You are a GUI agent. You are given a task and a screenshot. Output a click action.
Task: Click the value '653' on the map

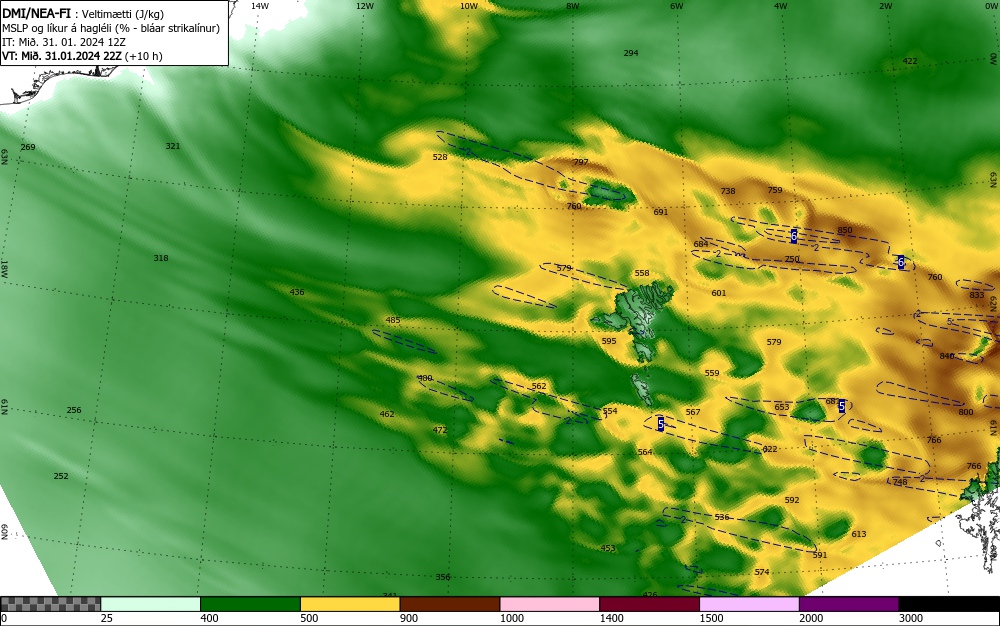pyautogui.click(x=782, y=407)
